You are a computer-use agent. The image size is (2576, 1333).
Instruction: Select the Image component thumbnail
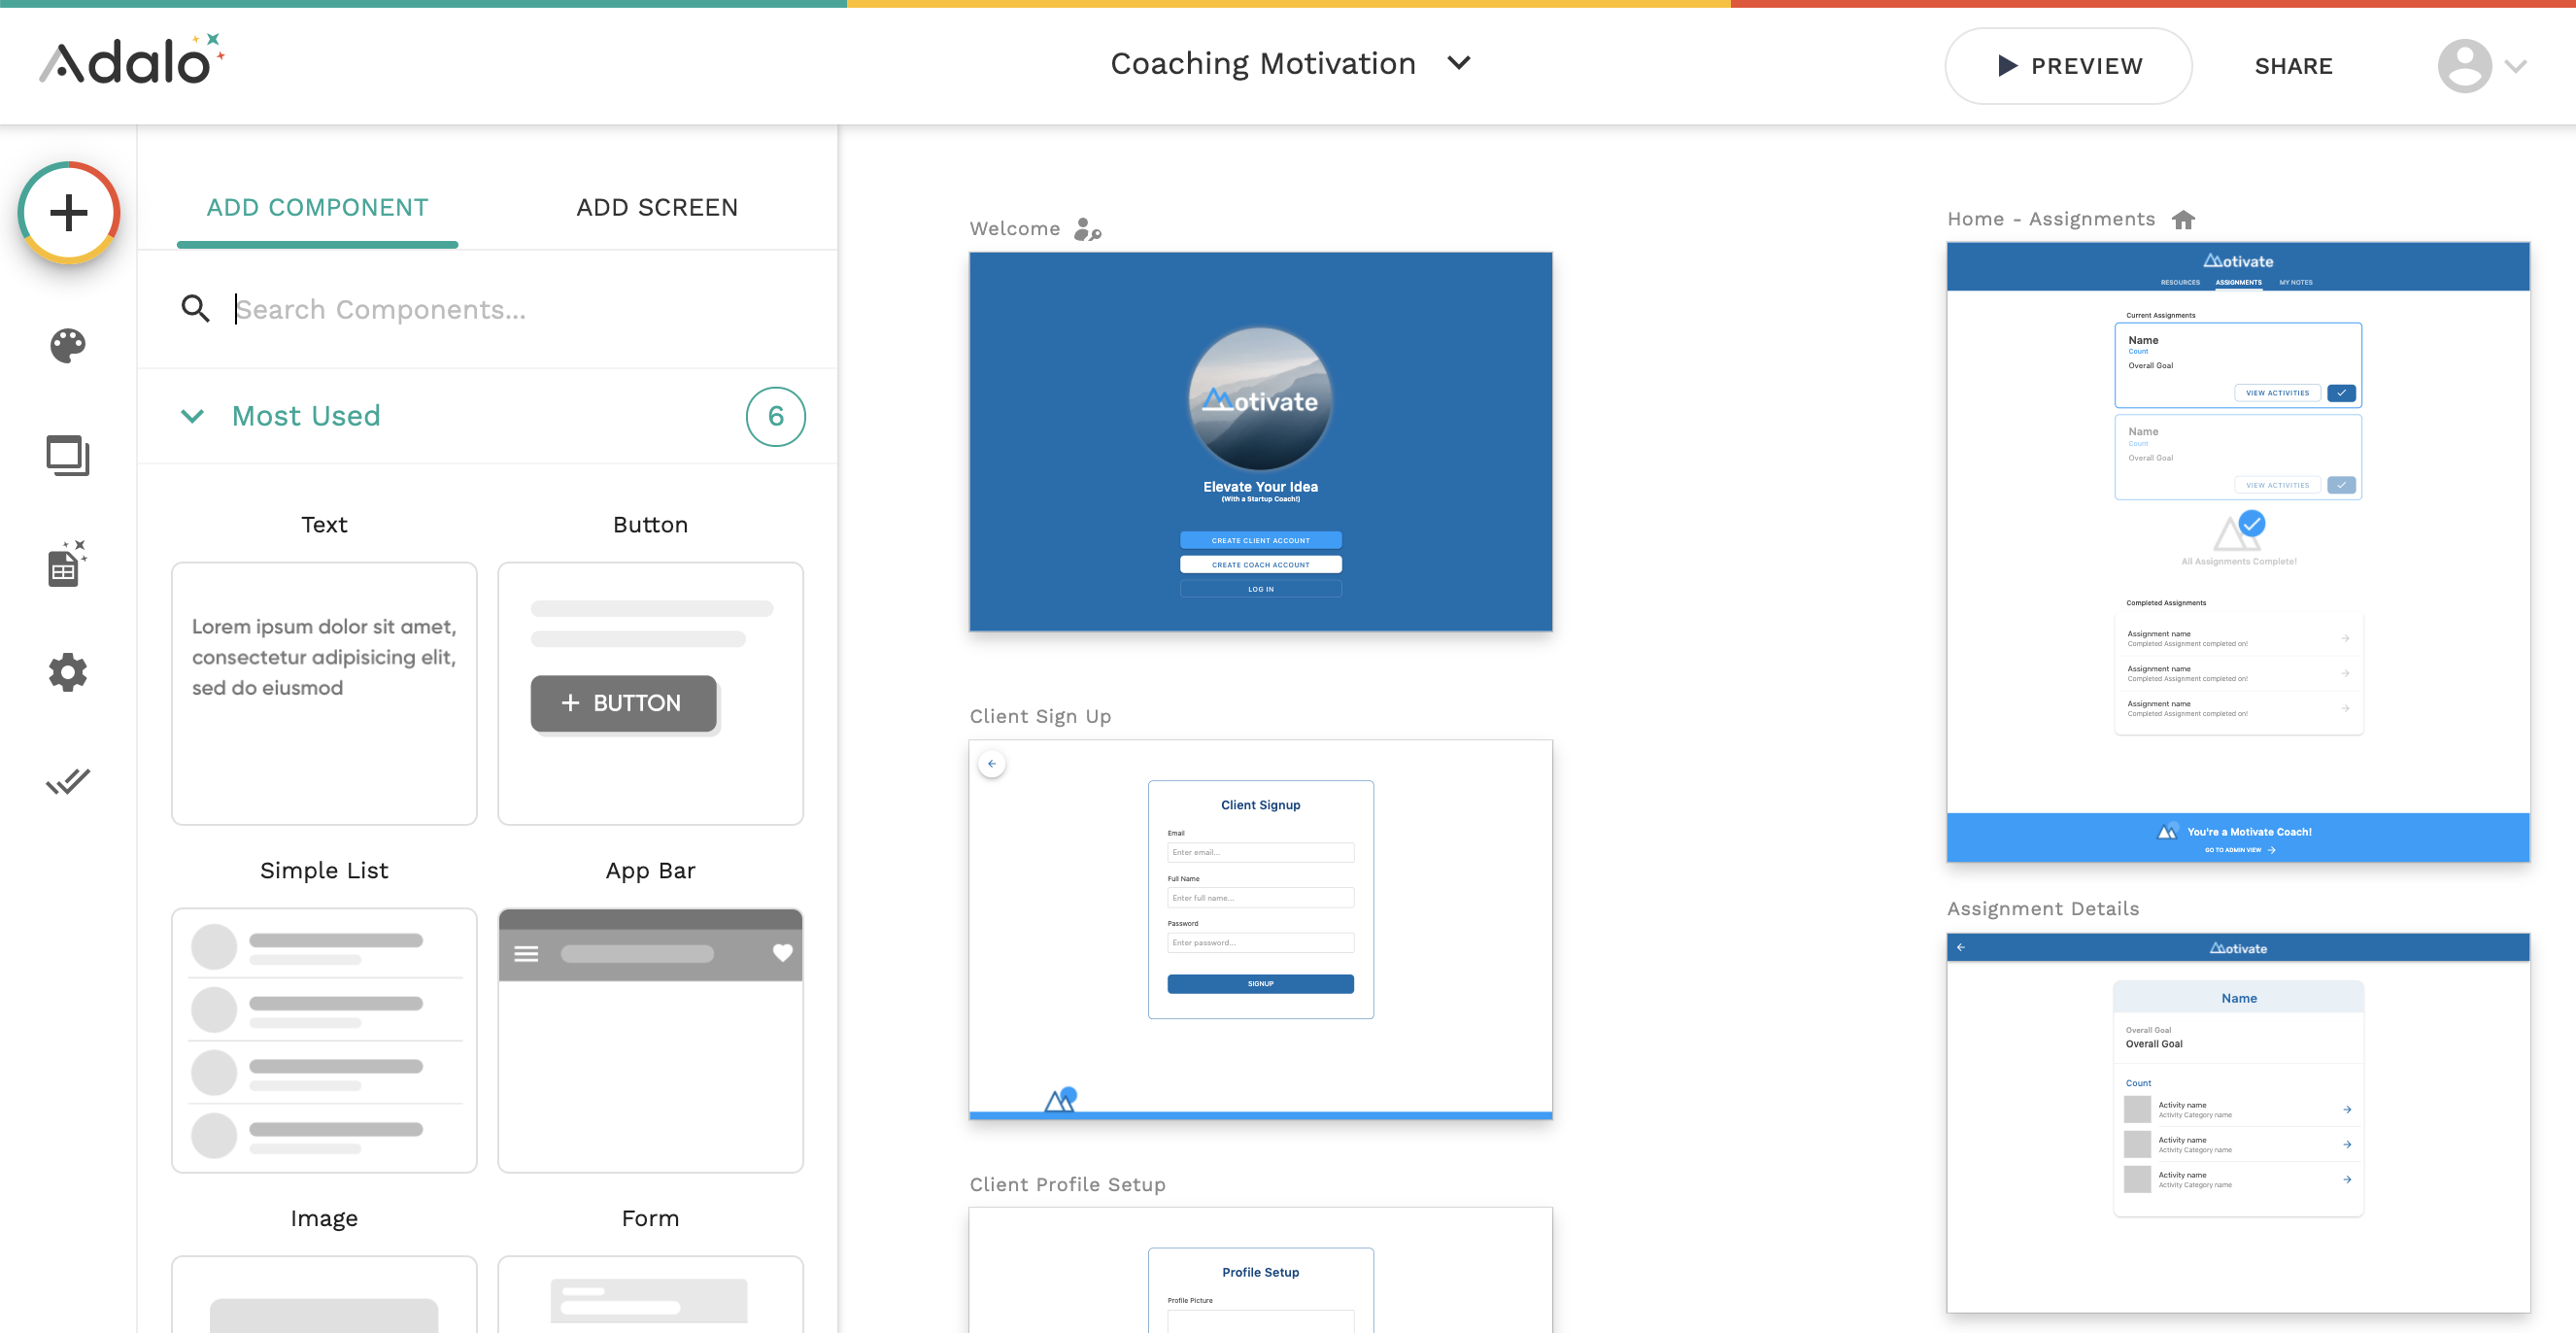324,1294
